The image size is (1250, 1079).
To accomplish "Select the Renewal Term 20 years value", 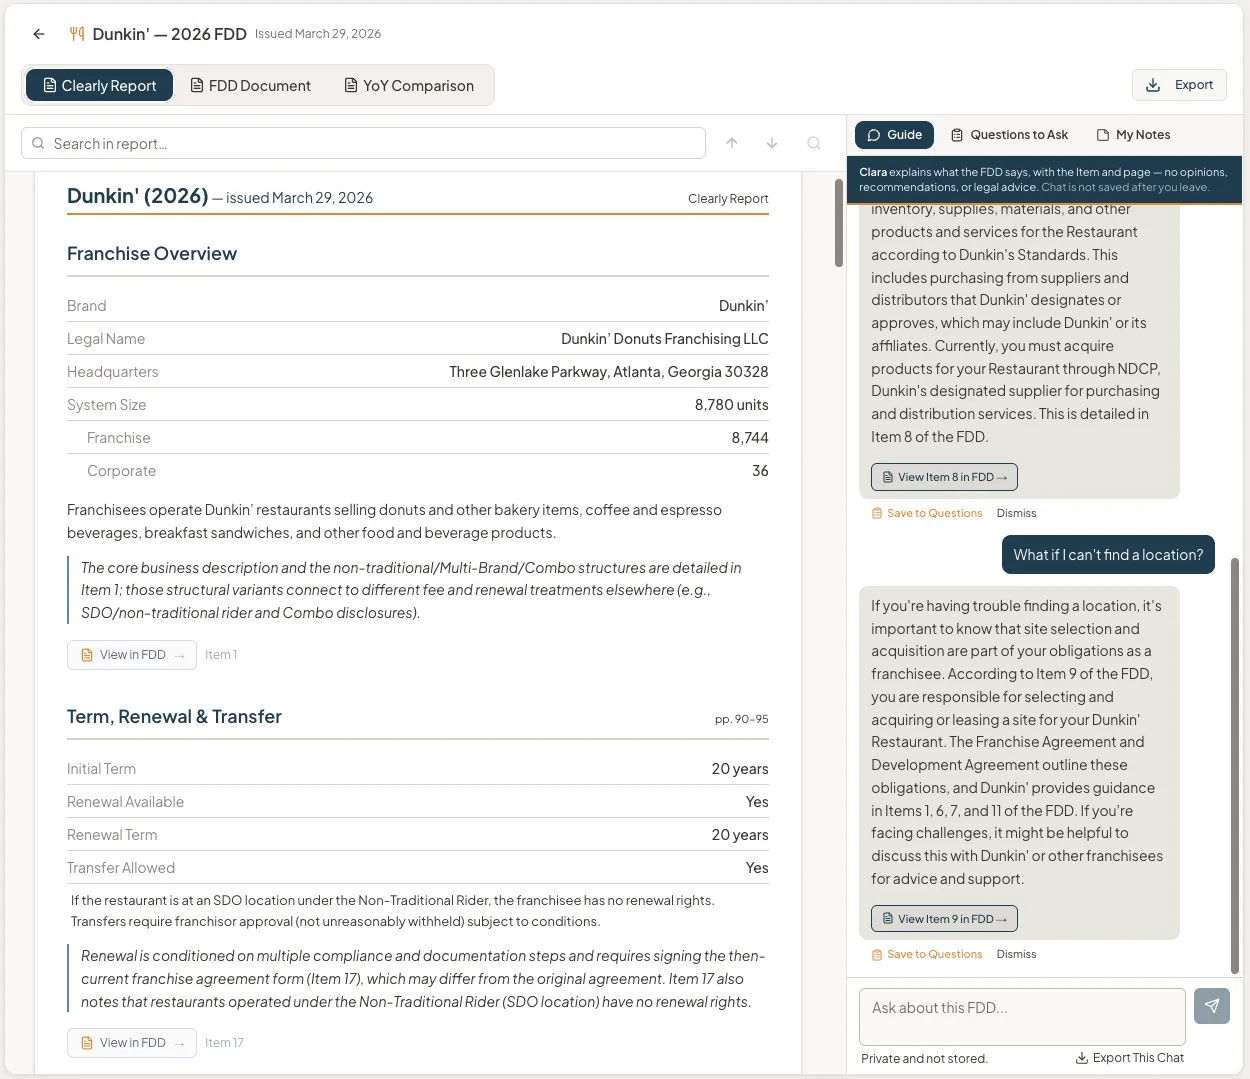I will pyautogui.click(x=740, y=835).
